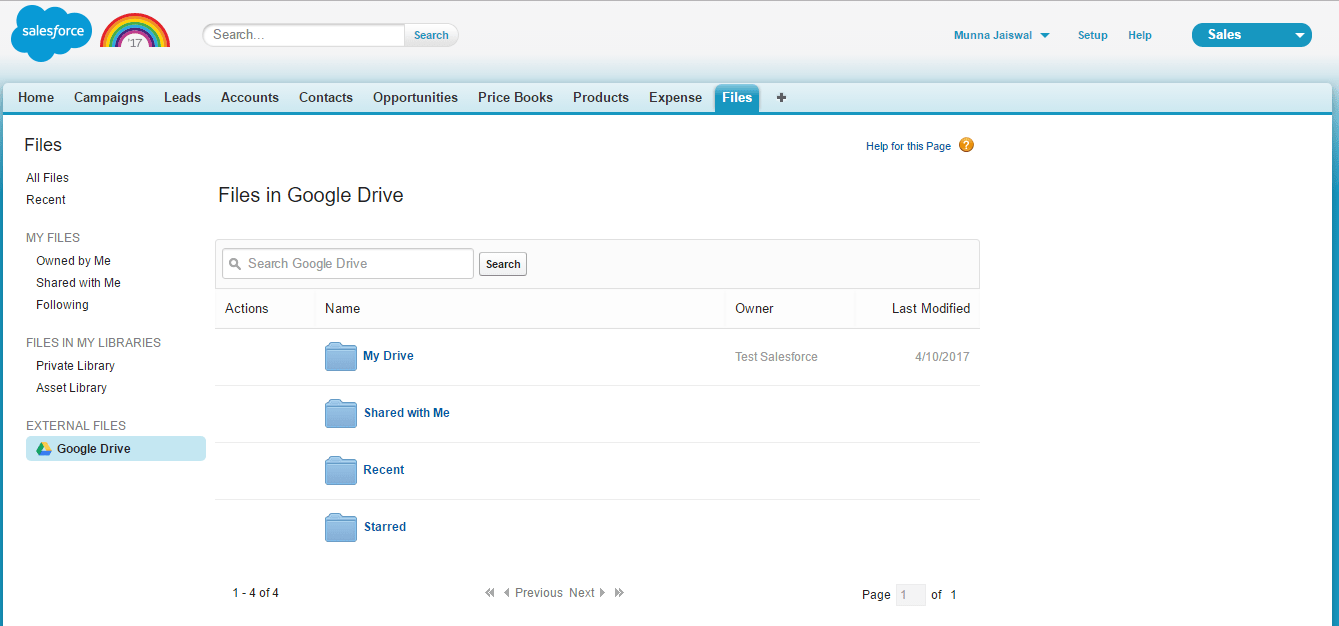Open Recent in the sidebar
Screen dimensions: 1339x626
46,200
